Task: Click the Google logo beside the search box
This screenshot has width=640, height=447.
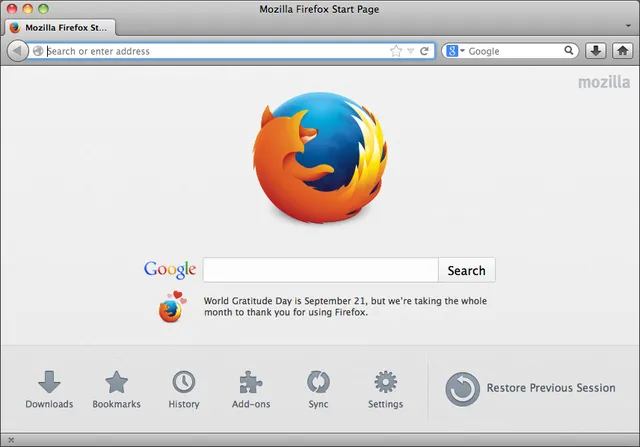Action: click(170, 270)
